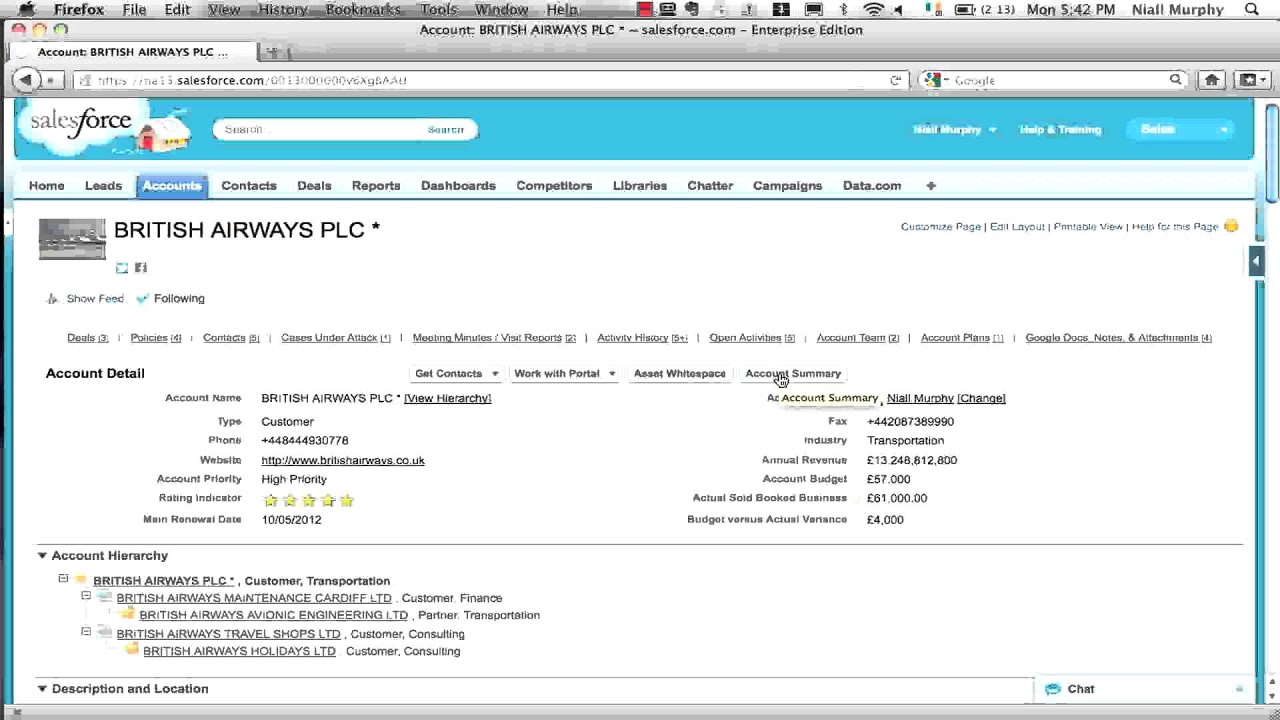Open the Printable View link
Image resolution: width=1280 pixels, height=720 pixels.
click(1088, 227)
